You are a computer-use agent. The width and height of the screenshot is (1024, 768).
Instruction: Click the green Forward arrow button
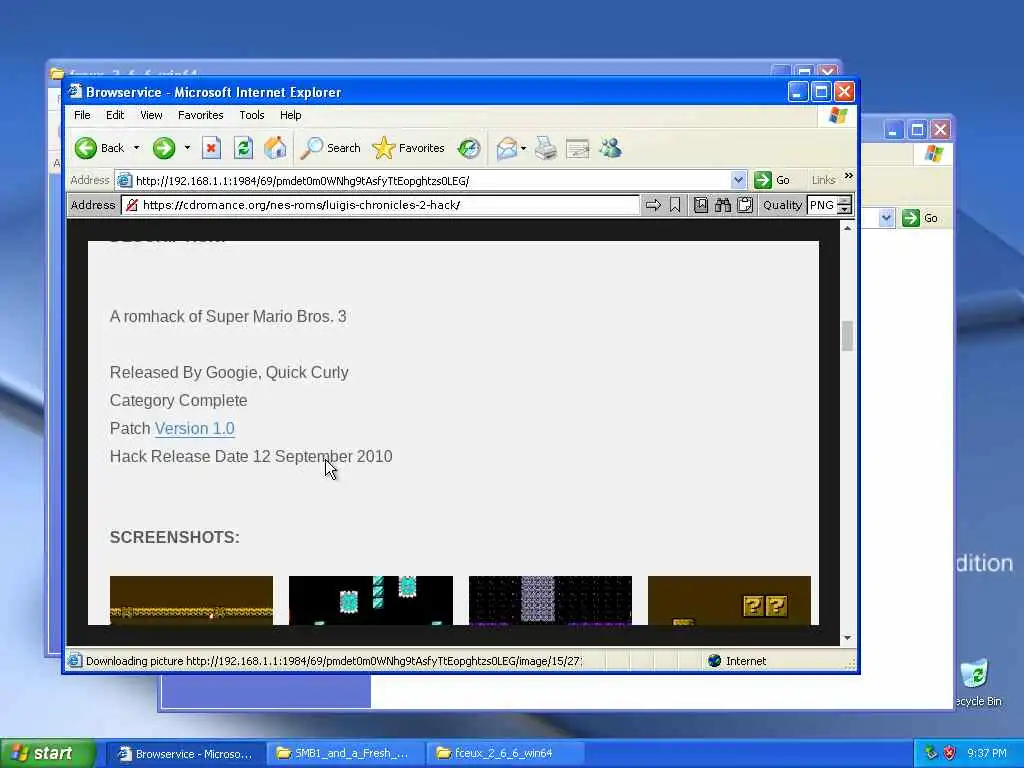coord(164,148)
